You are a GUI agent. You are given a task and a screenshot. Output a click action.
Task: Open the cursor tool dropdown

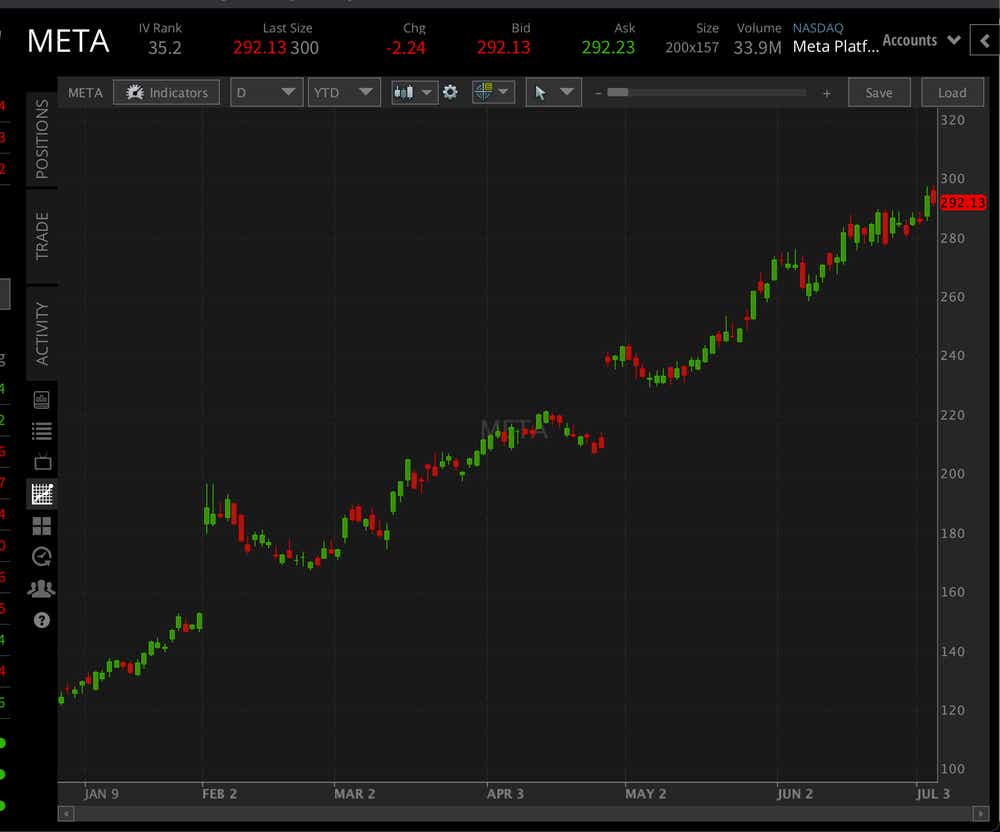pos(553,92)
